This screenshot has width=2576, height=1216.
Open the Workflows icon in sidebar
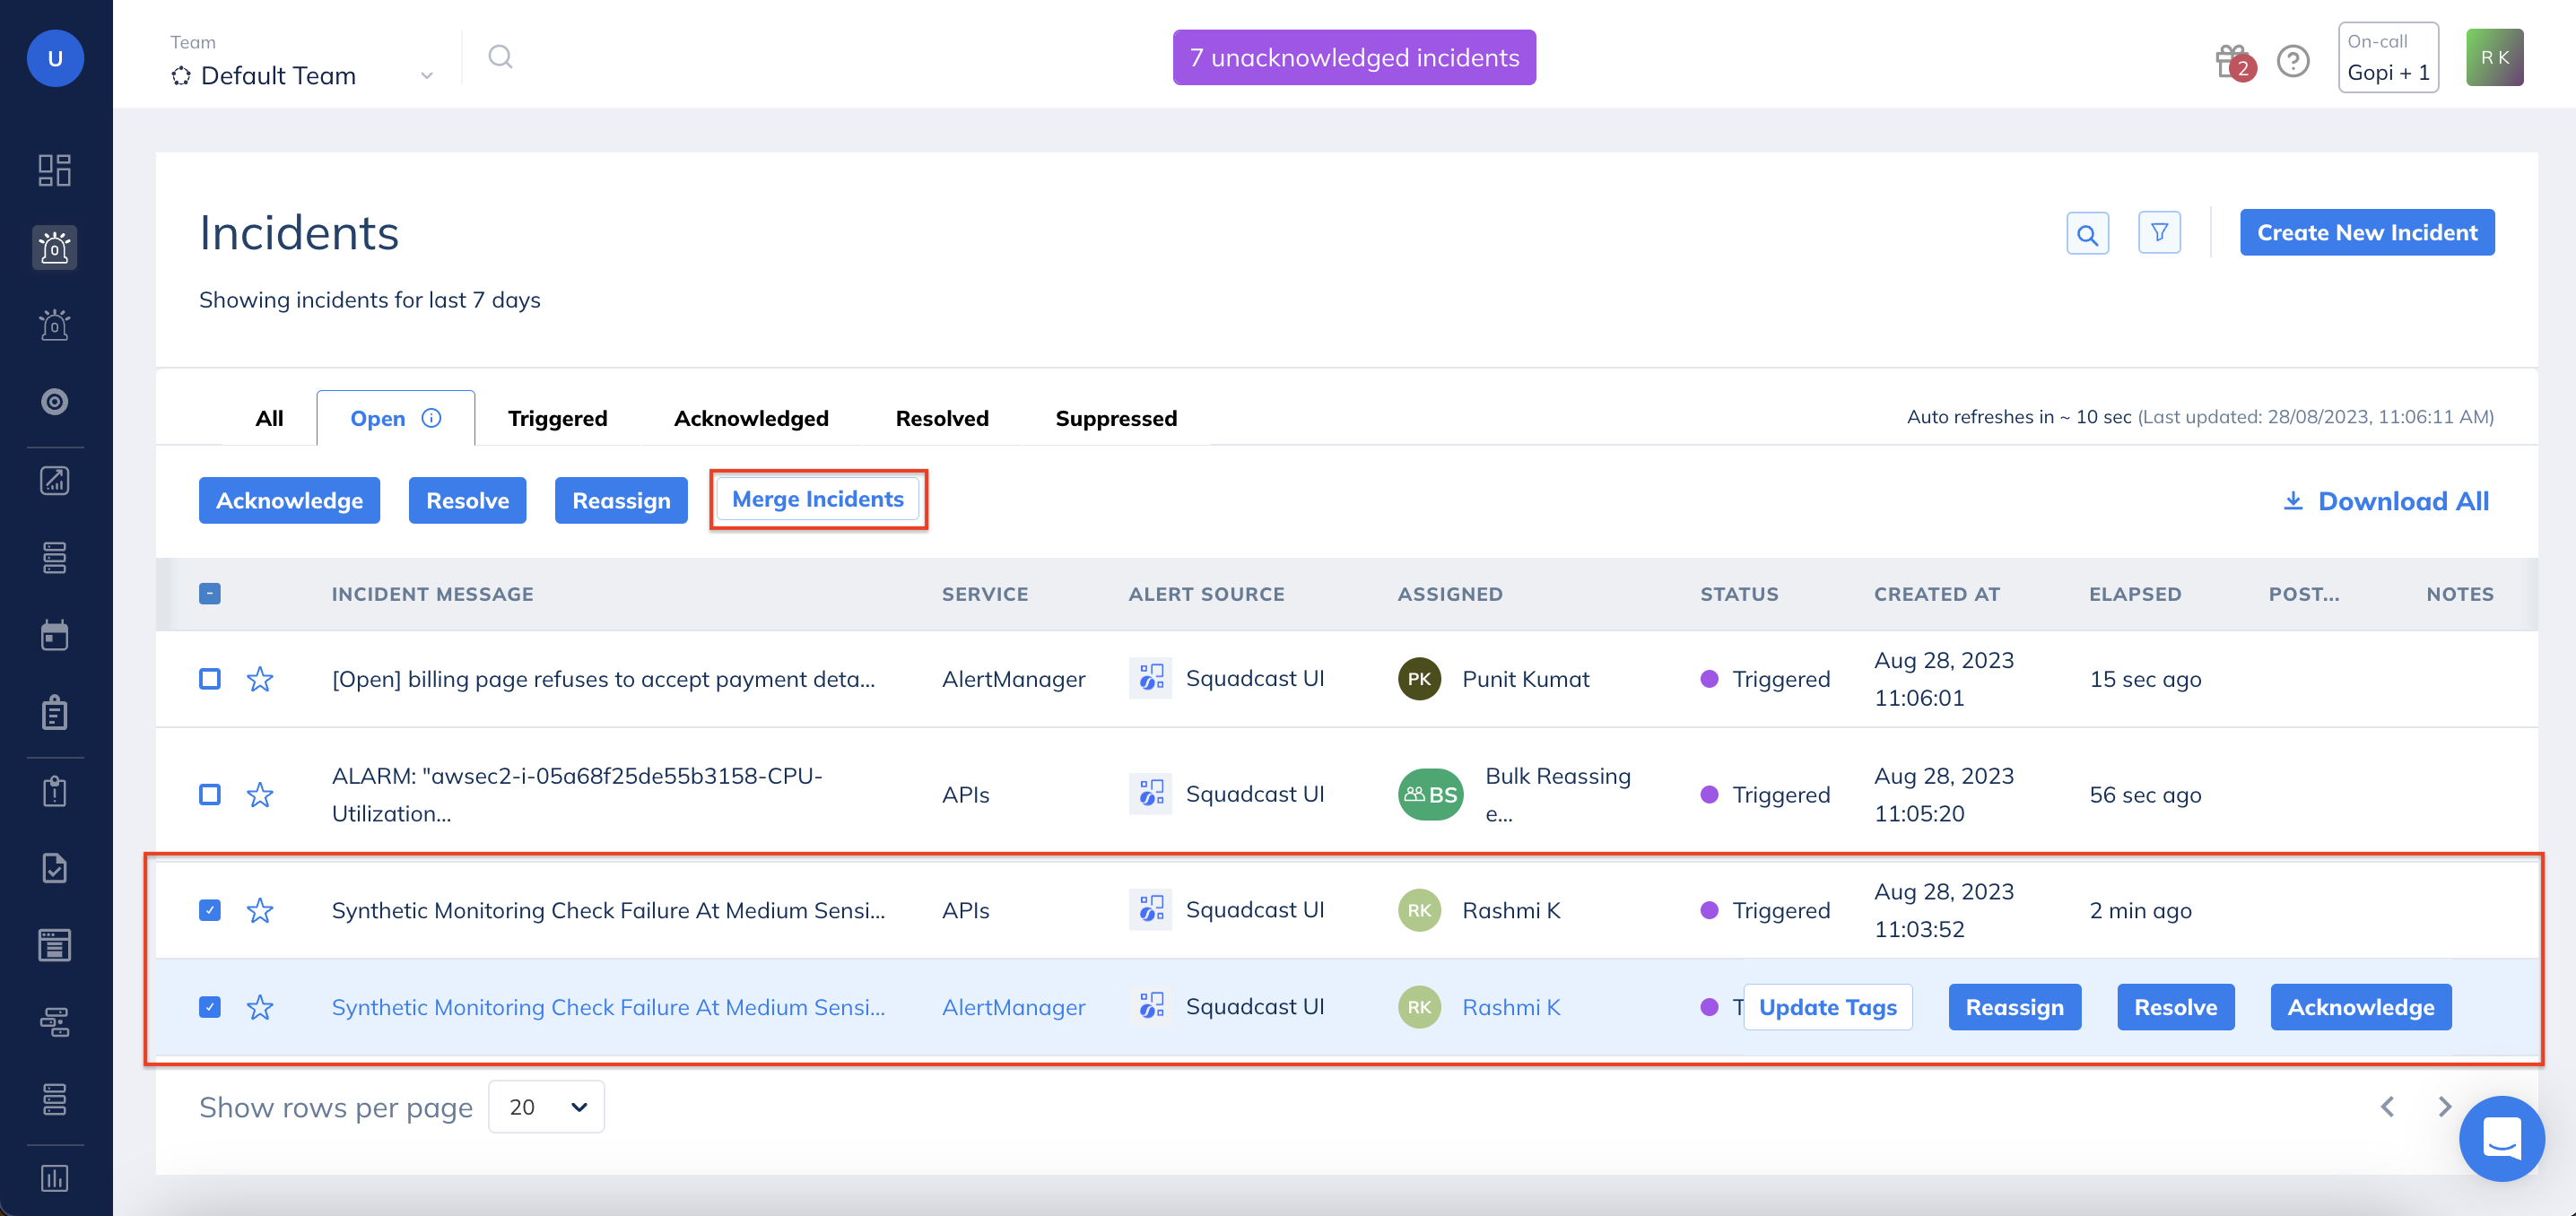(x=55, y=1022)
